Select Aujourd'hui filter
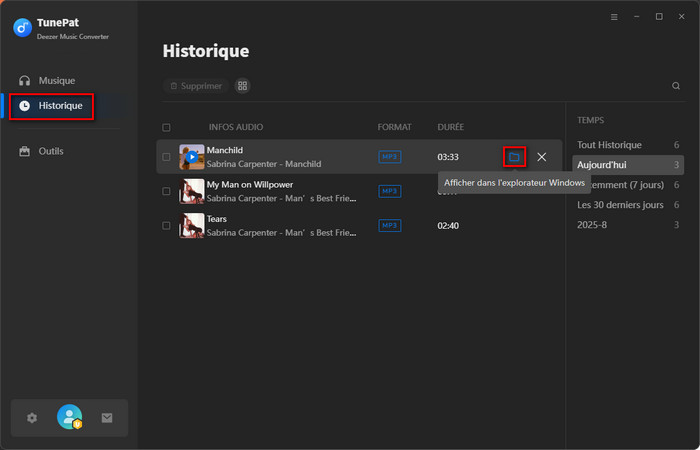Image resolution: width=700 pixels, height=450 pixels. click(628, 165)
